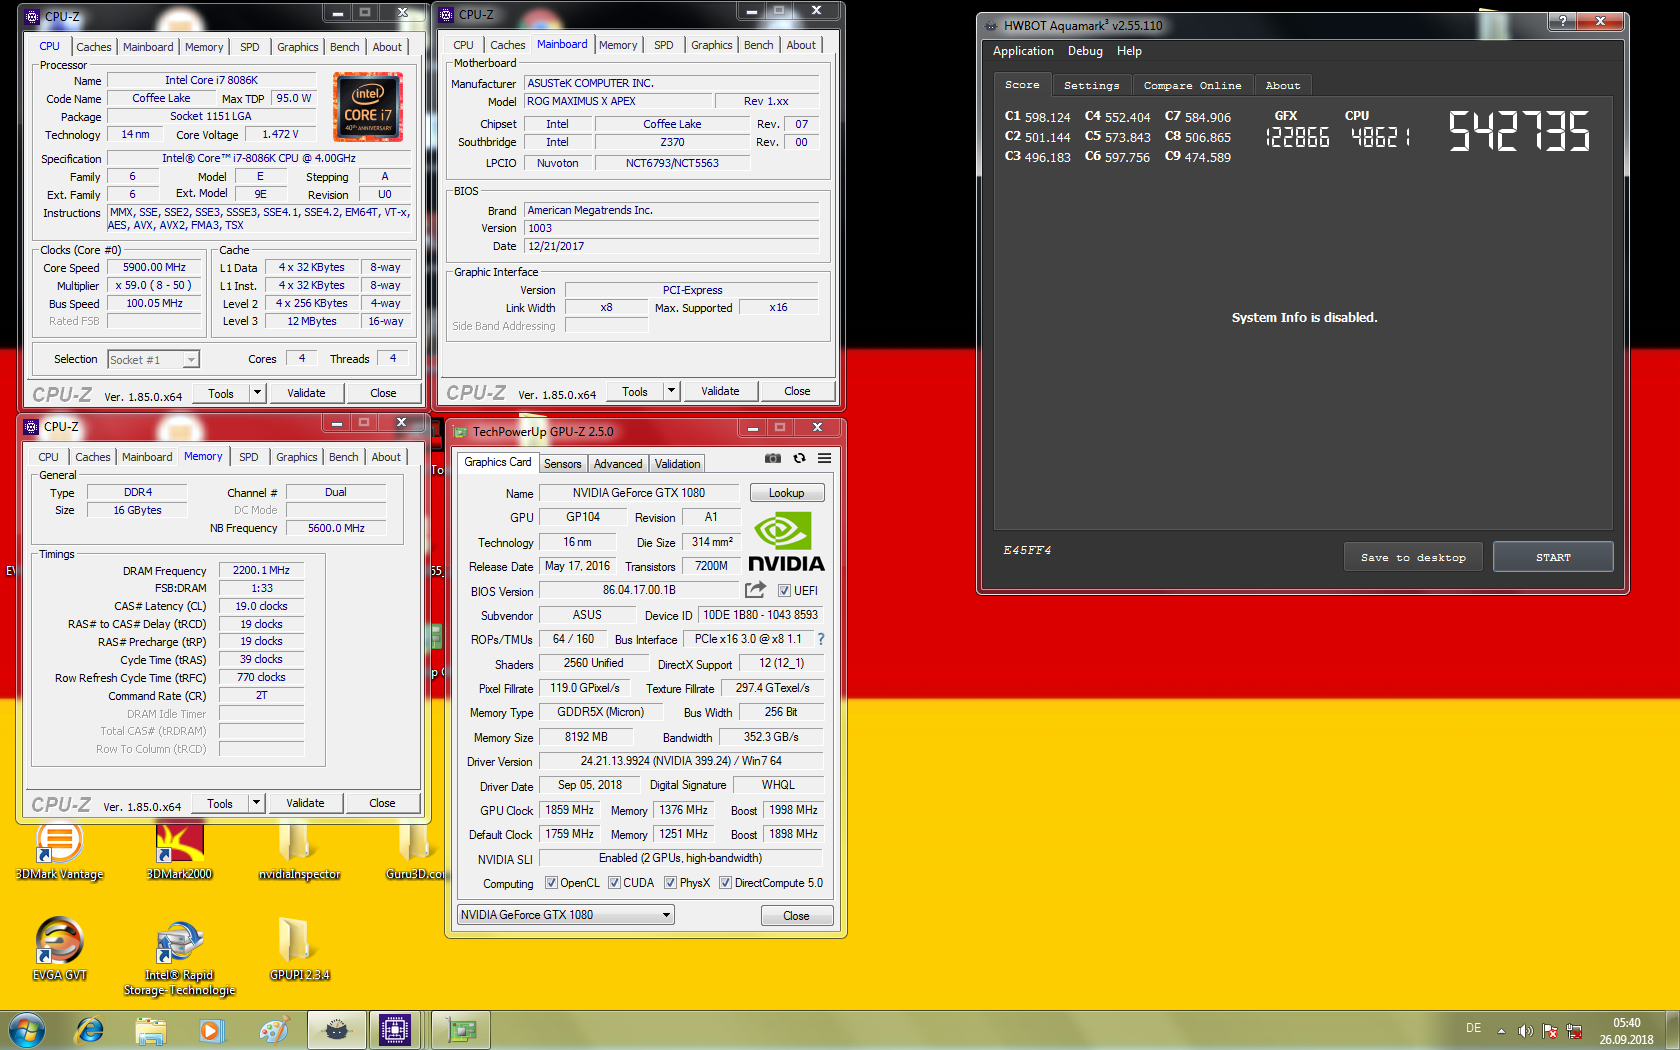
Task: Switch to the GPU-Z taskbar button
Action: [x=461, y=1029]
